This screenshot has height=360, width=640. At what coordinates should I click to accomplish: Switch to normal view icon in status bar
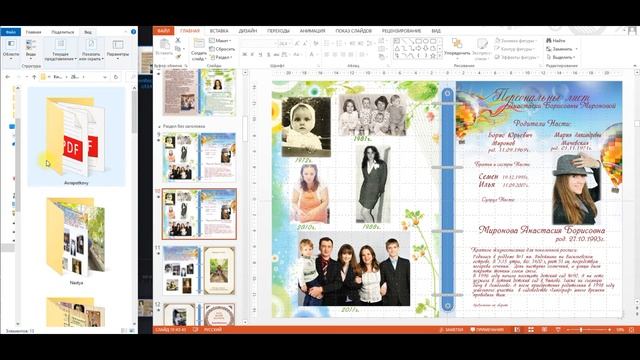point(517,329)
